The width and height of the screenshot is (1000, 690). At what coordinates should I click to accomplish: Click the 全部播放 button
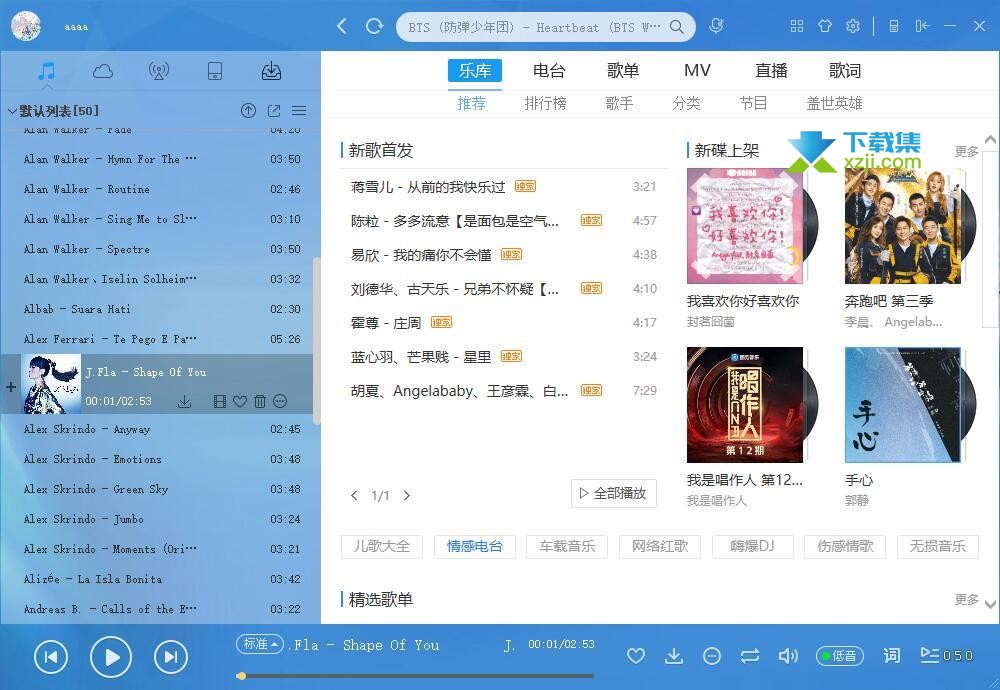tap(614, 493)
